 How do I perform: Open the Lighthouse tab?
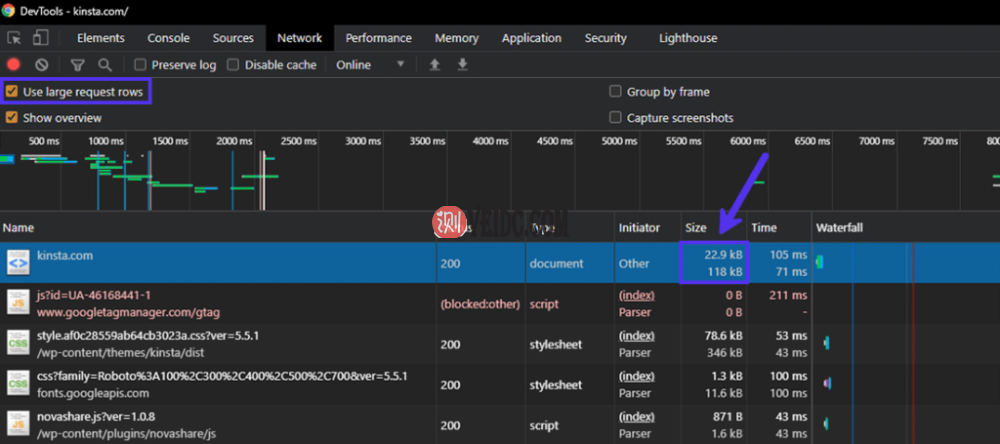(x=687, y=38)
